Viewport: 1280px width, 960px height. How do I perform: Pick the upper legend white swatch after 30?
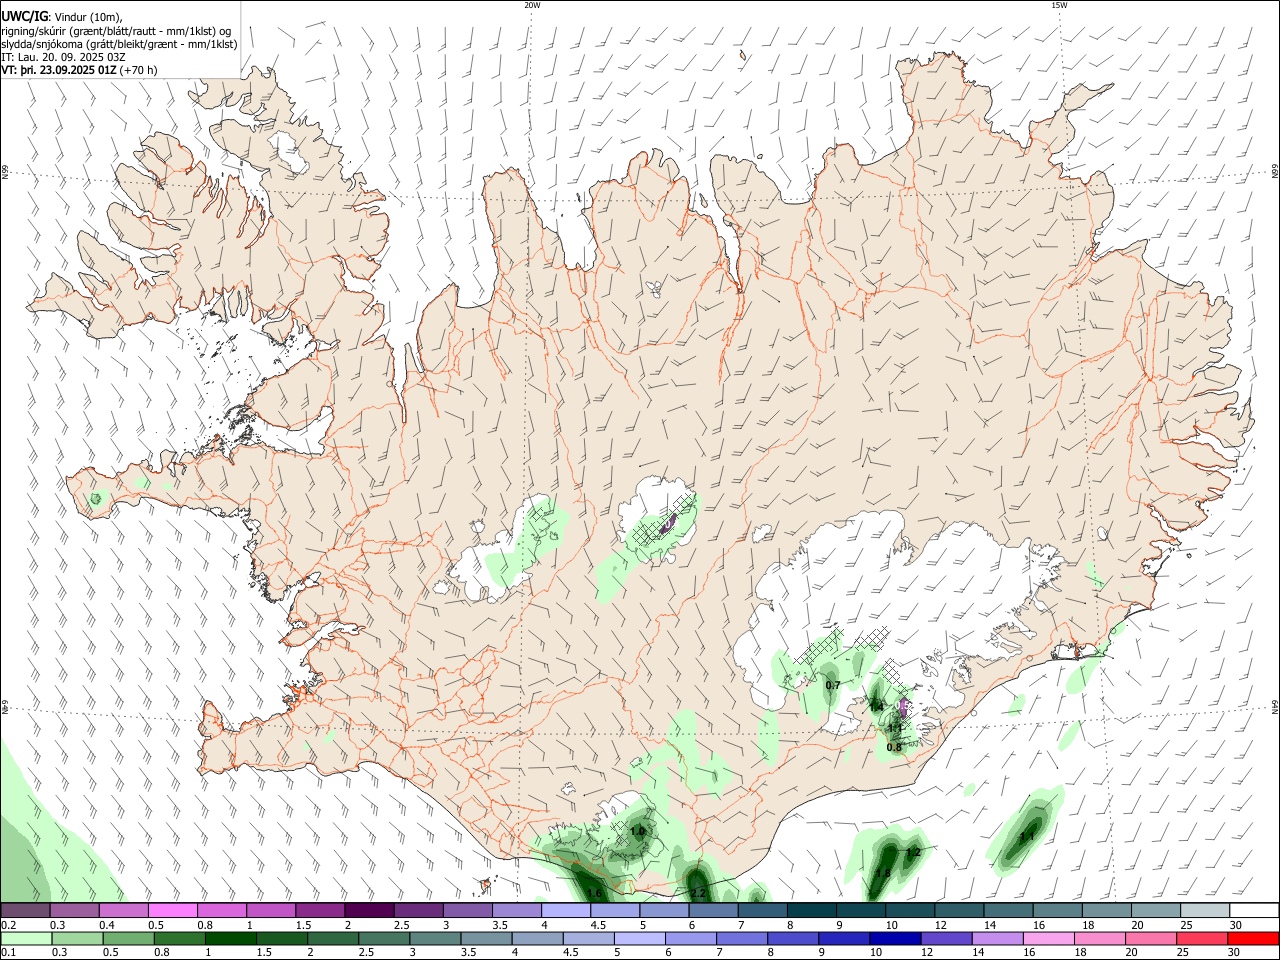(1254, 910)
